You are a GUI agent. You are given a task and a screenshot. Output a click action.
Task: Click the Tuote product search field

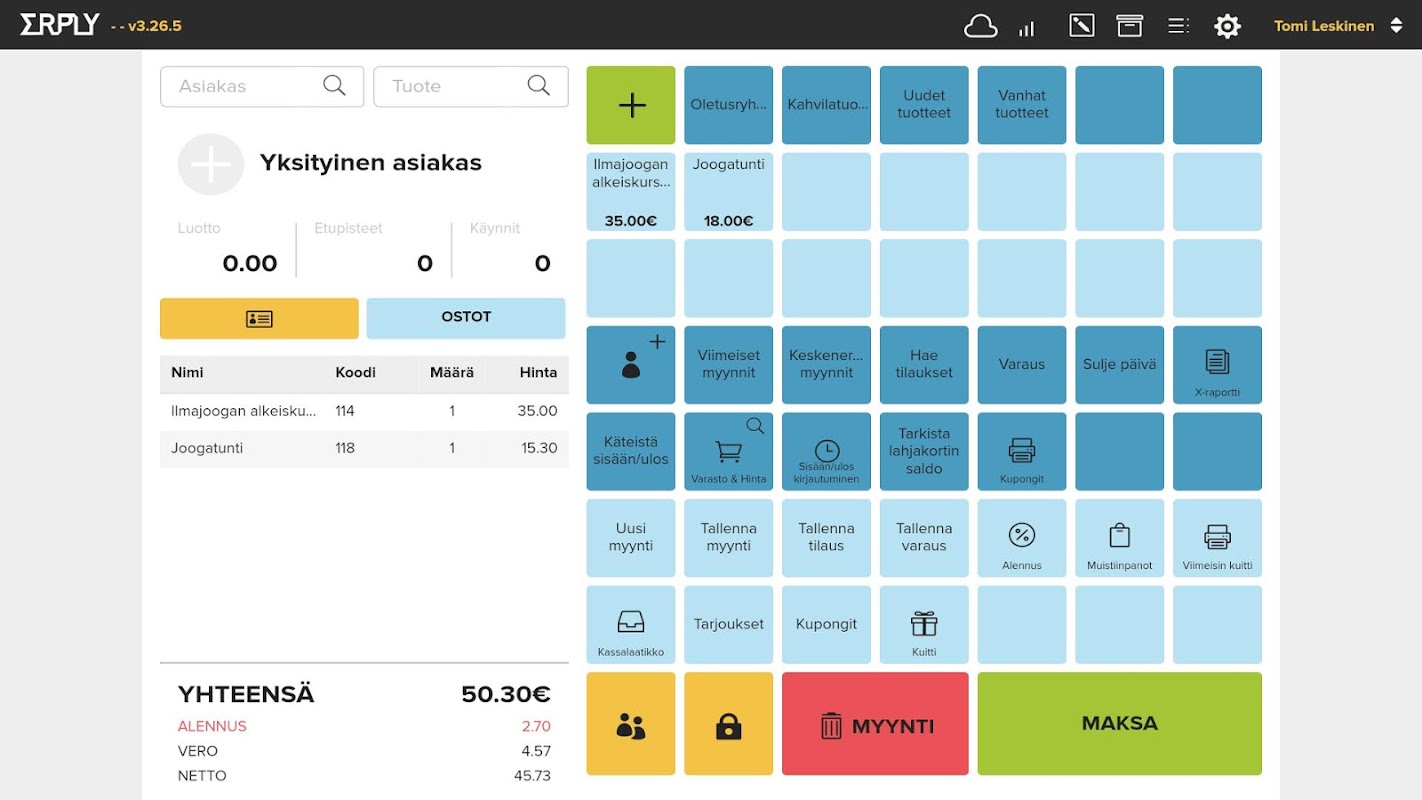[x=471, y=86]
